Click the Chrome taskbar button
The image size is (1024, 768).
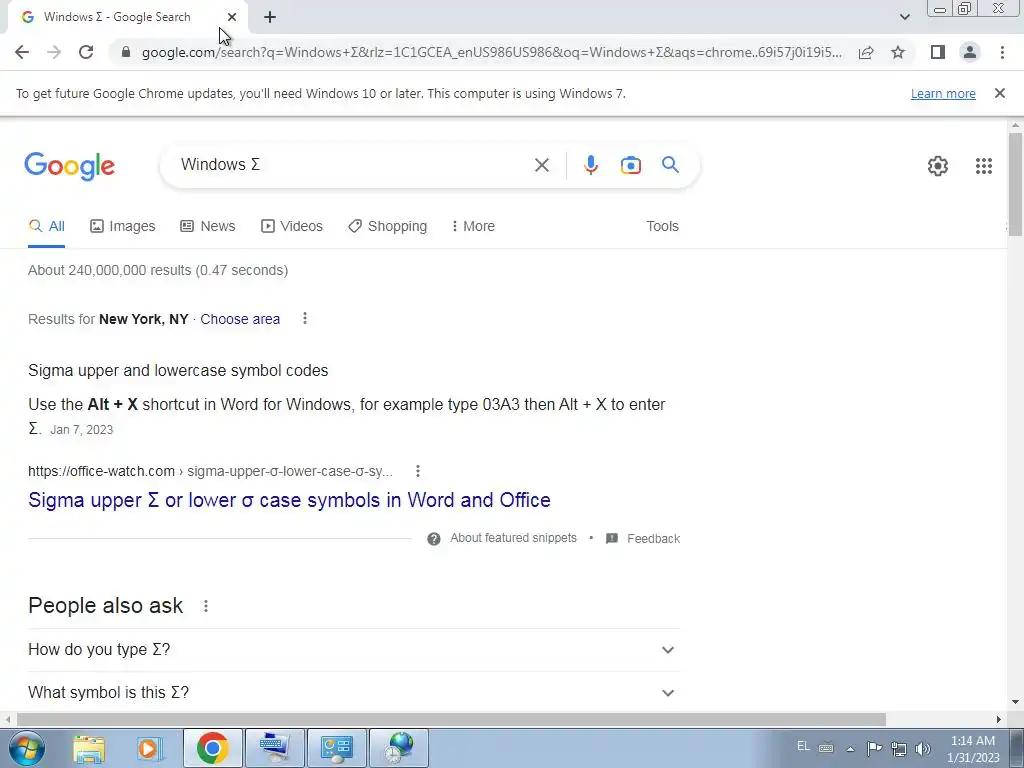(x=212, y=748)
